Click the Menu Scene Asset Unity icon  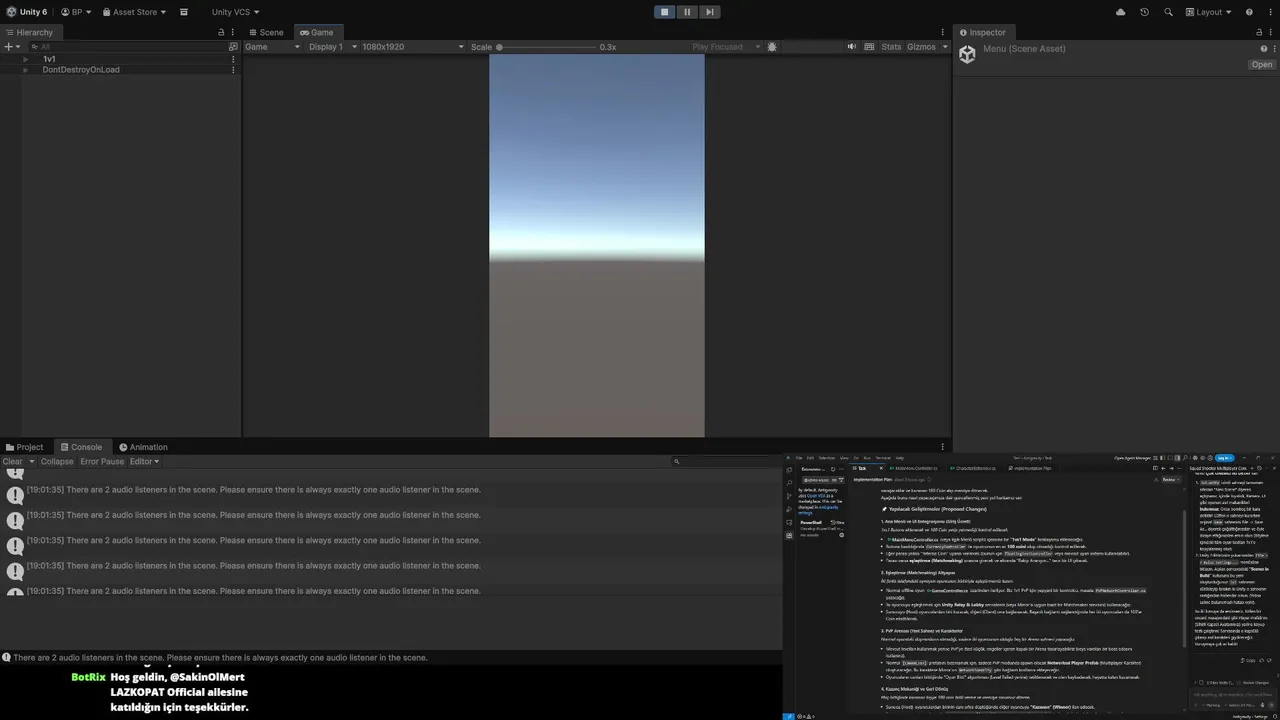pos(967,55)
